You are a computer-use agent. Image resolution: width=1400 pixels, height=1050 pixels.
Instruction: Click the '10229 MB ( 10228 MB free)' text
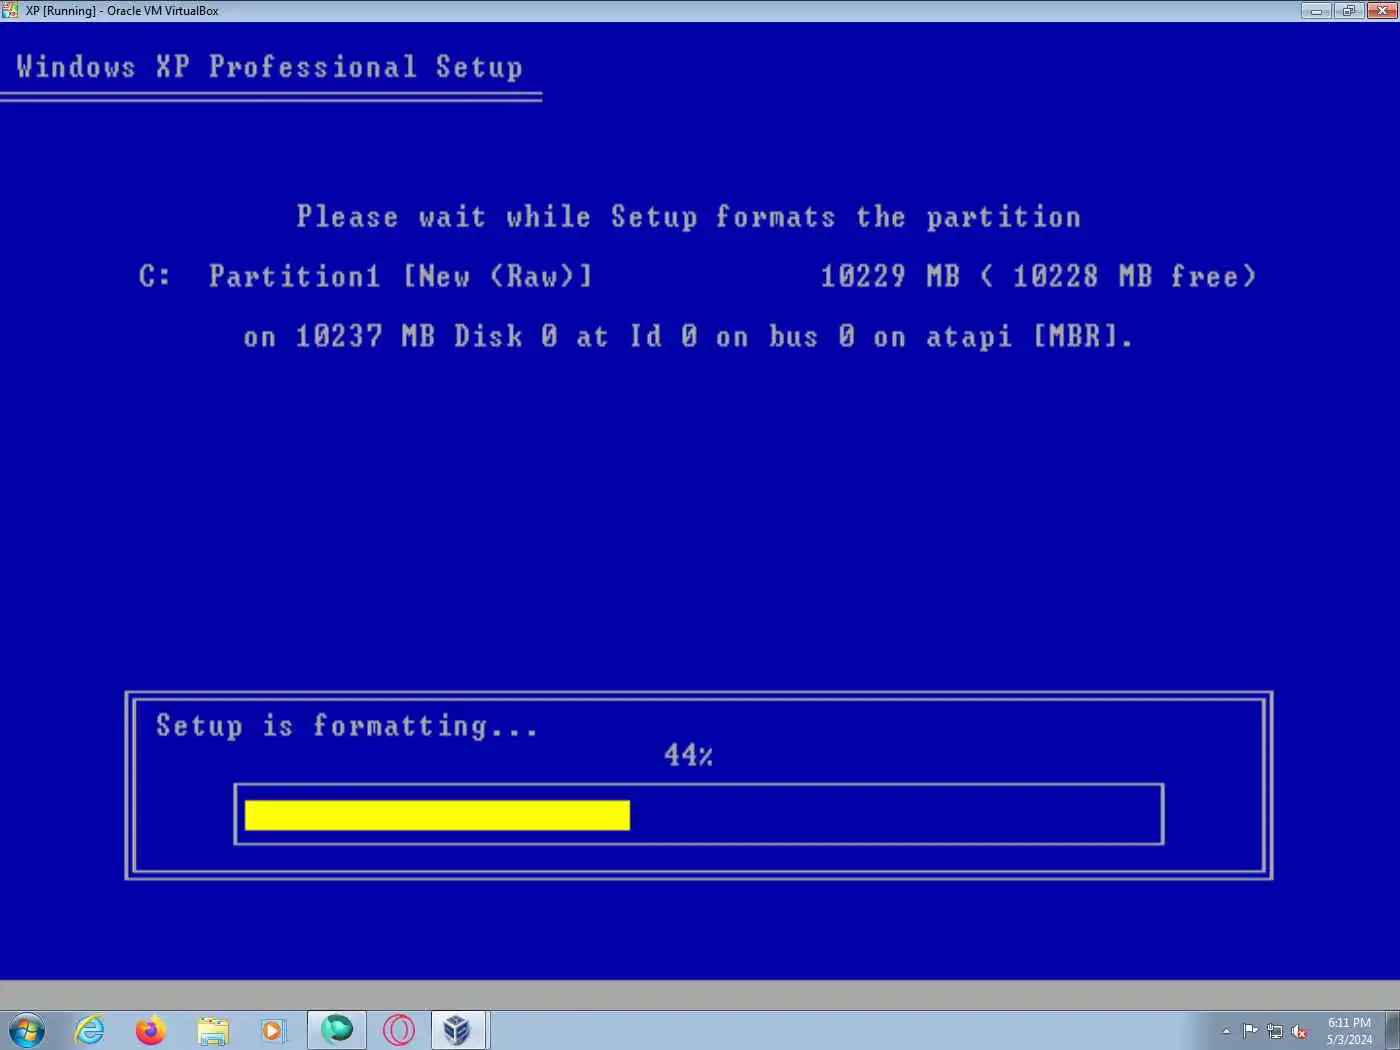pos(1038,276)
